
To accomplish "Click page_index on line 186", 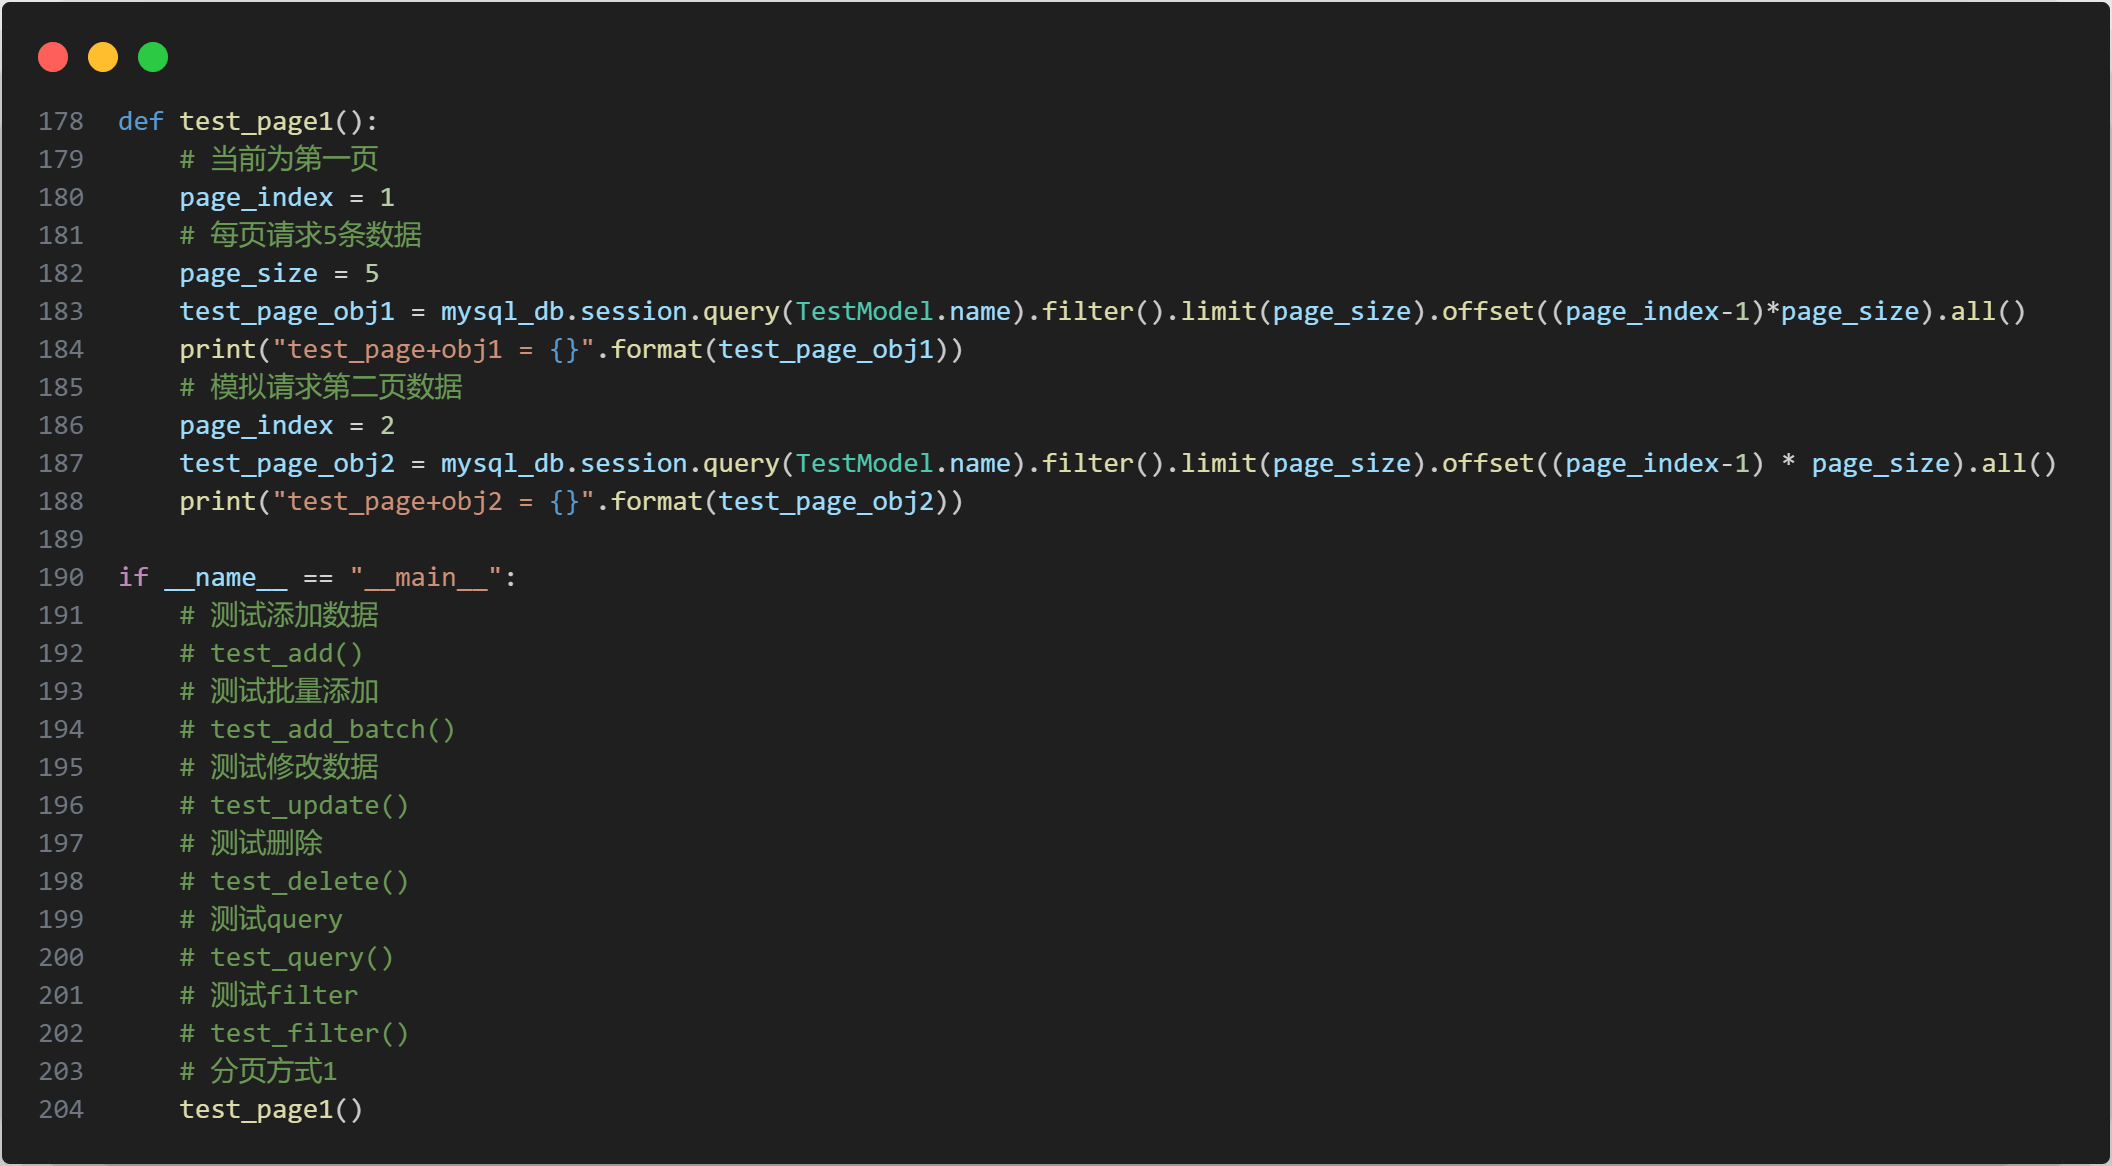I will click(256, 425).
